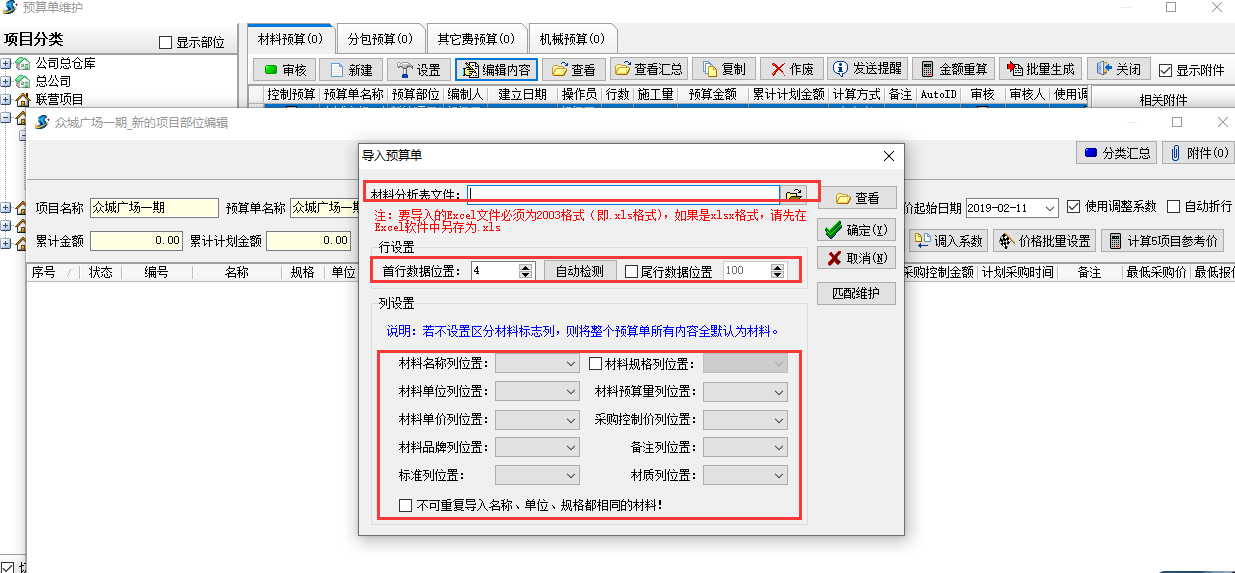The width and height of the screenshot is (1235, 573).
Task: Click the folder browse icon beside file field
Action: pyautogui.click(x=794, y=194)
